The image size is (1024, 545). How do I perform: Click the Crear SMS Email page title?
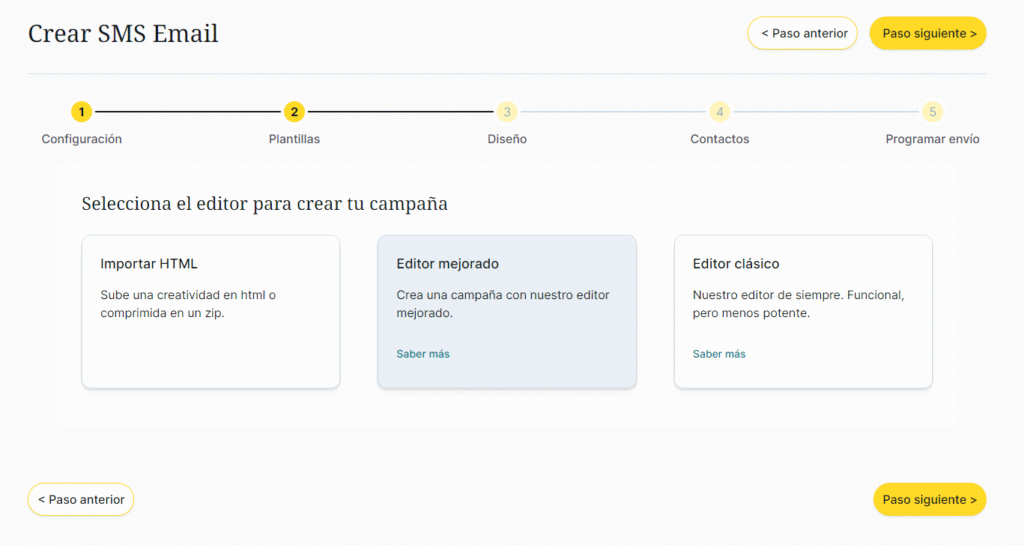point(123,34)
